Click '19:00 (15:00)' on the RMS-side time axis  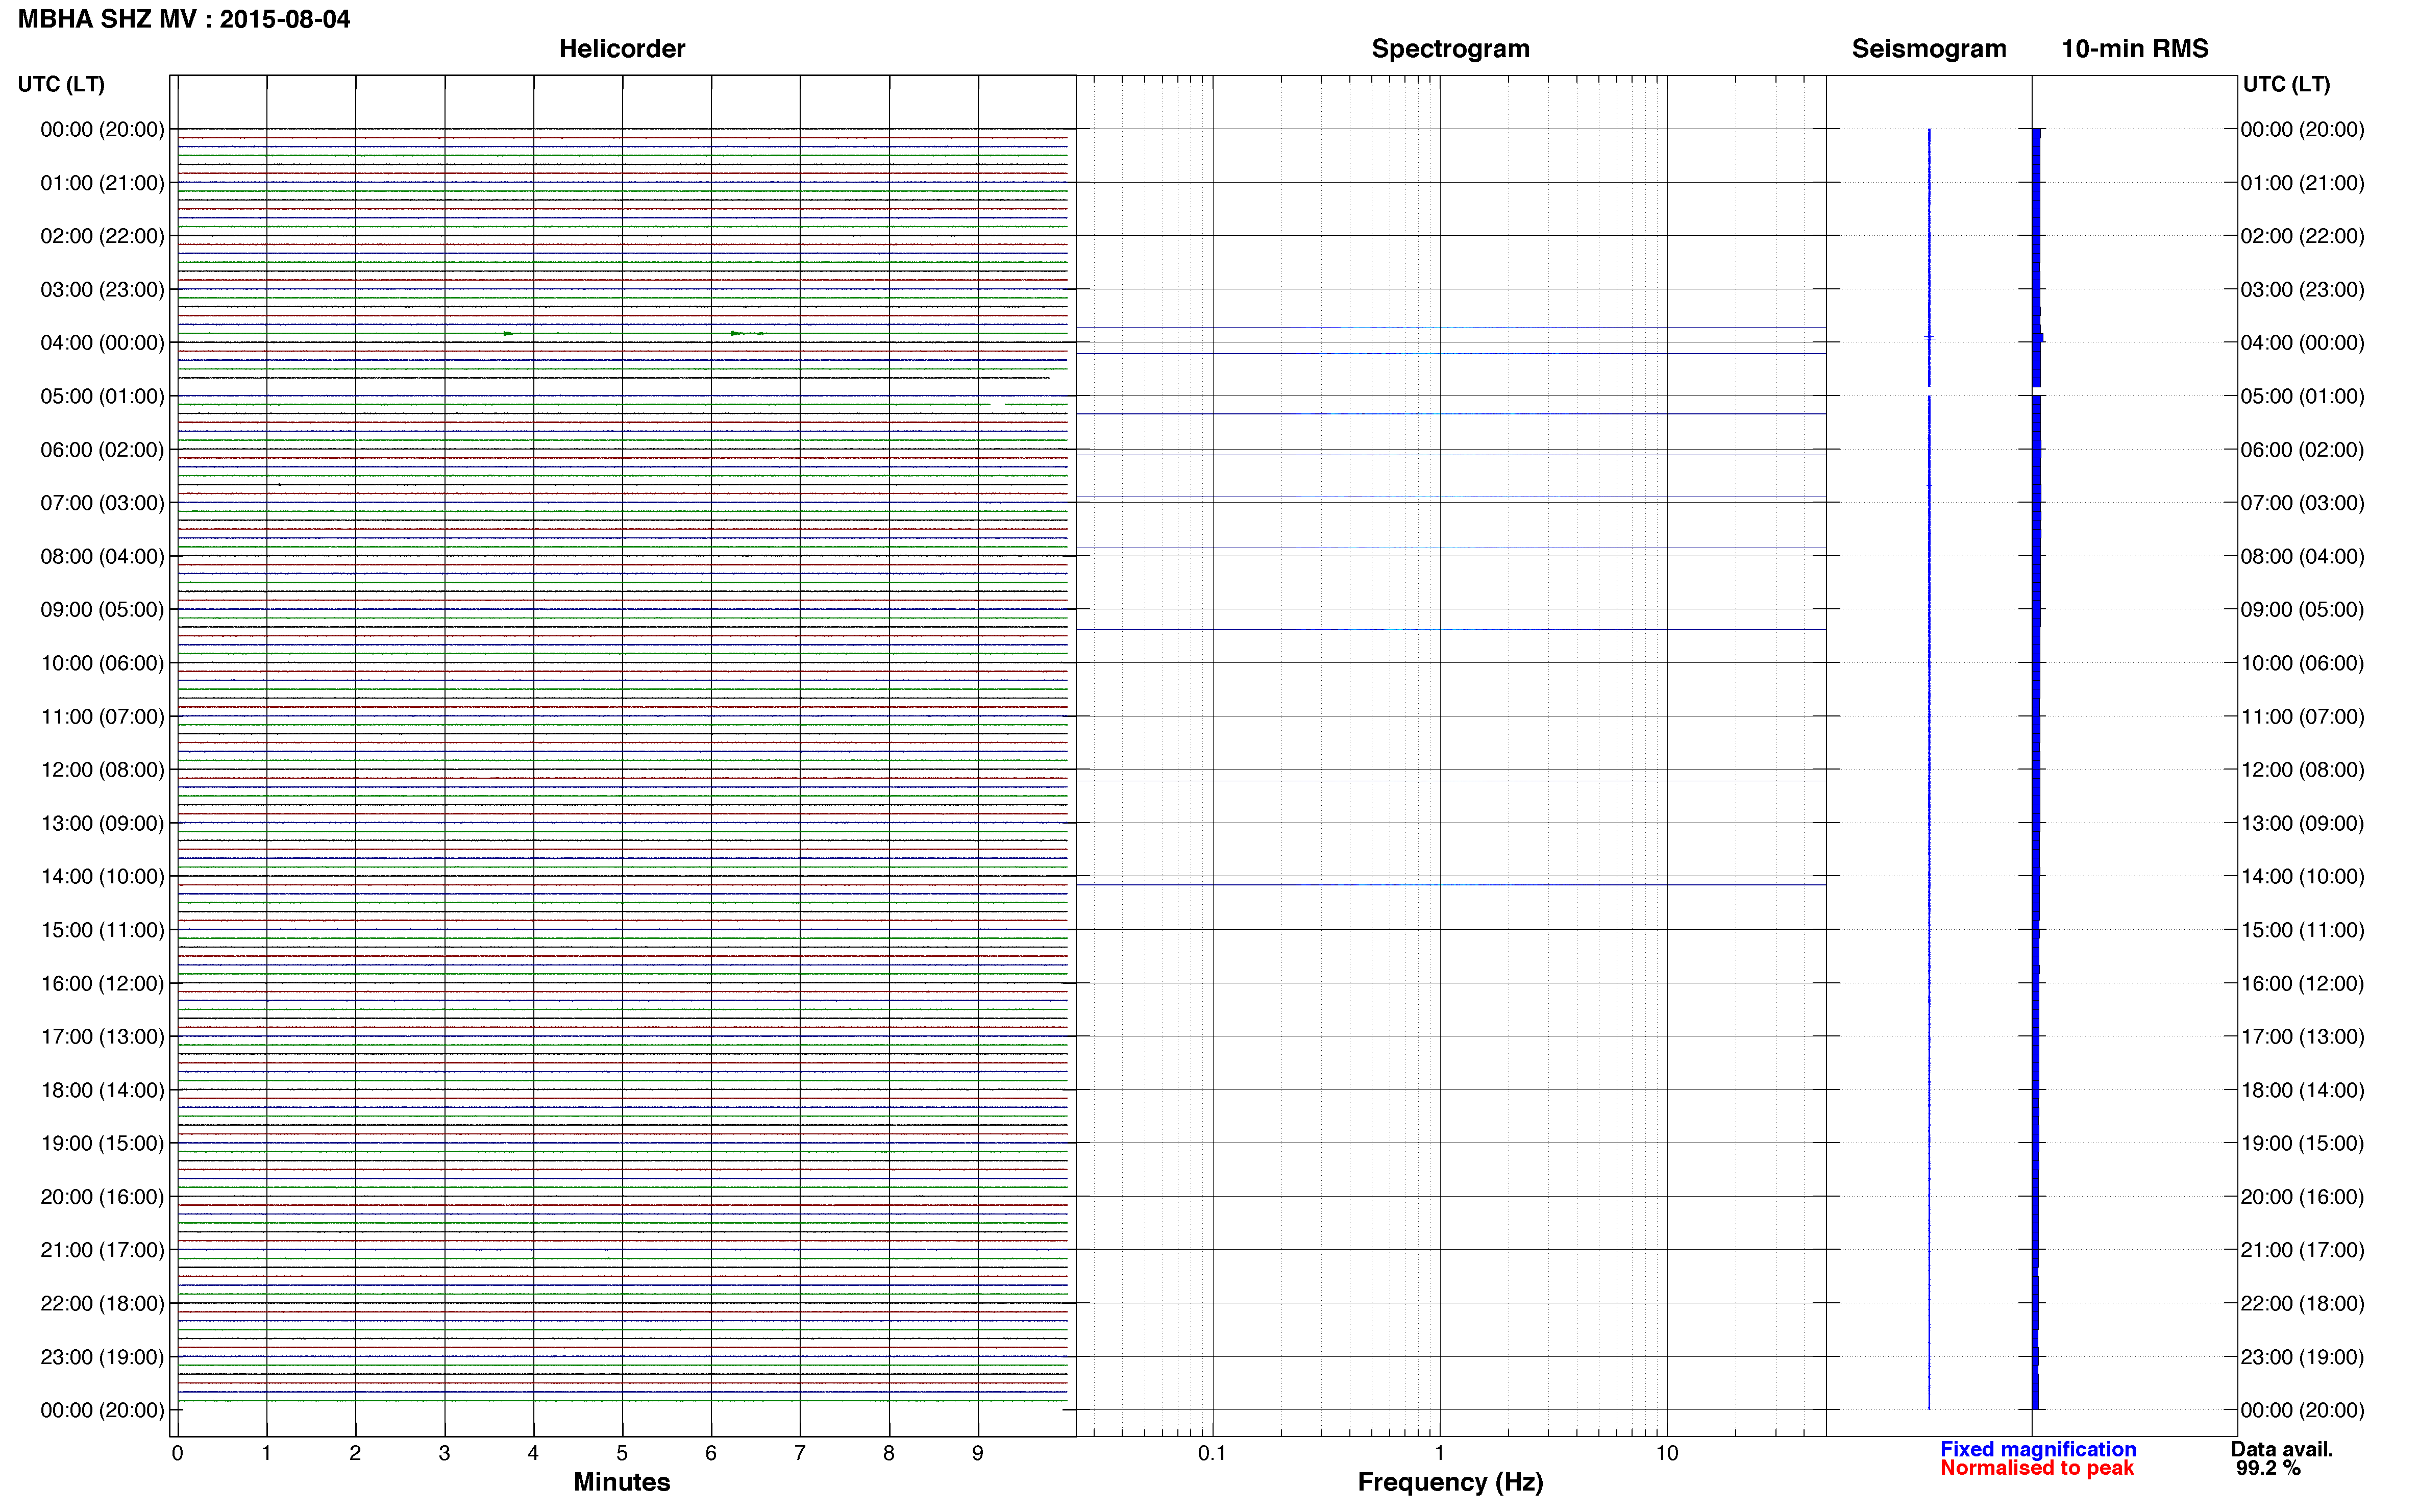point(2302,1143)
